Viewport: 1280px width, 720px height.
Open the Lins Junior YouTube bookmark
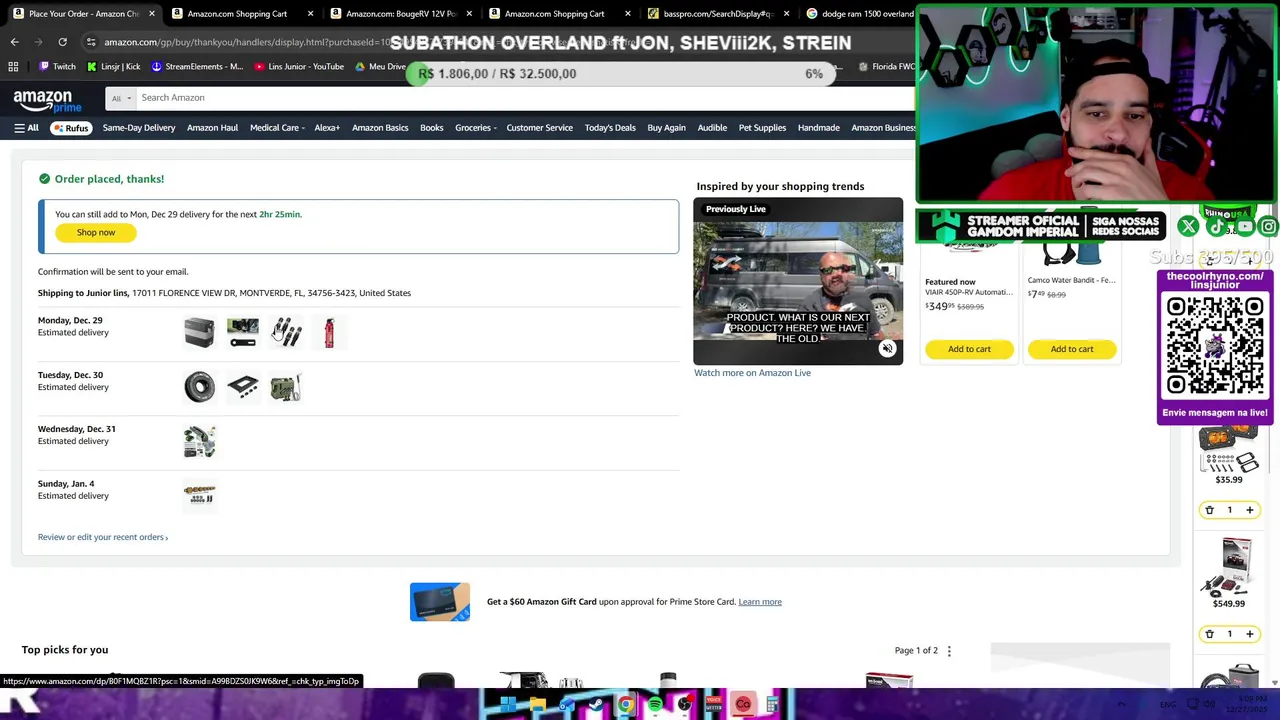(x=299, y=67)
